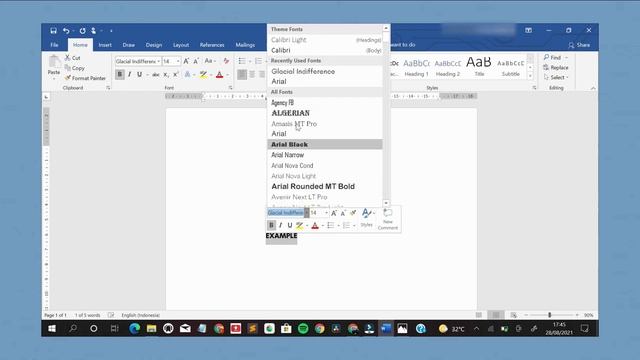Choose Arial Black from font list
This screenshot has width=640, height=360.
[x=325, y=144]
